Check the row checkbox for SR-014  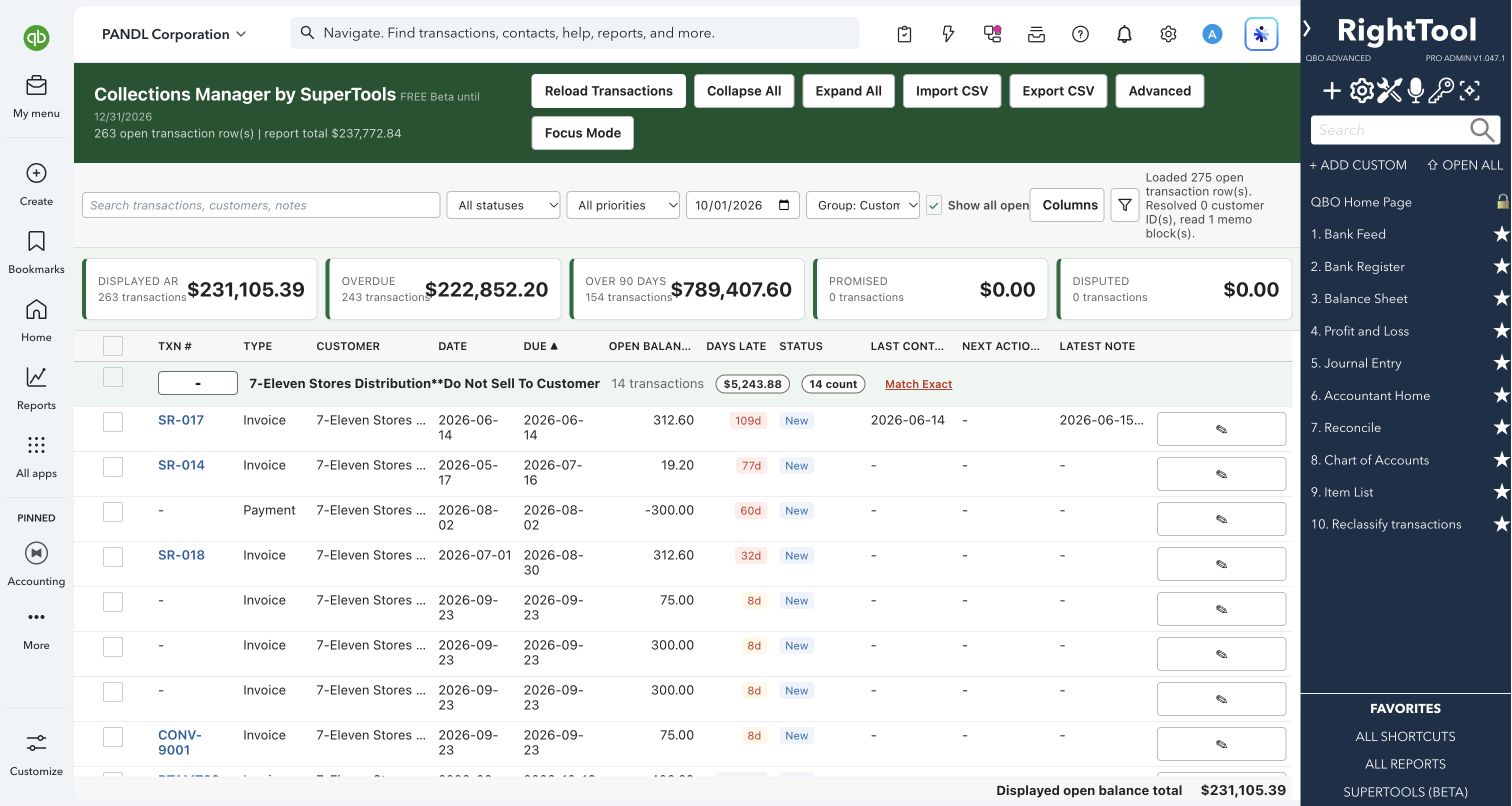coord(113,467)
